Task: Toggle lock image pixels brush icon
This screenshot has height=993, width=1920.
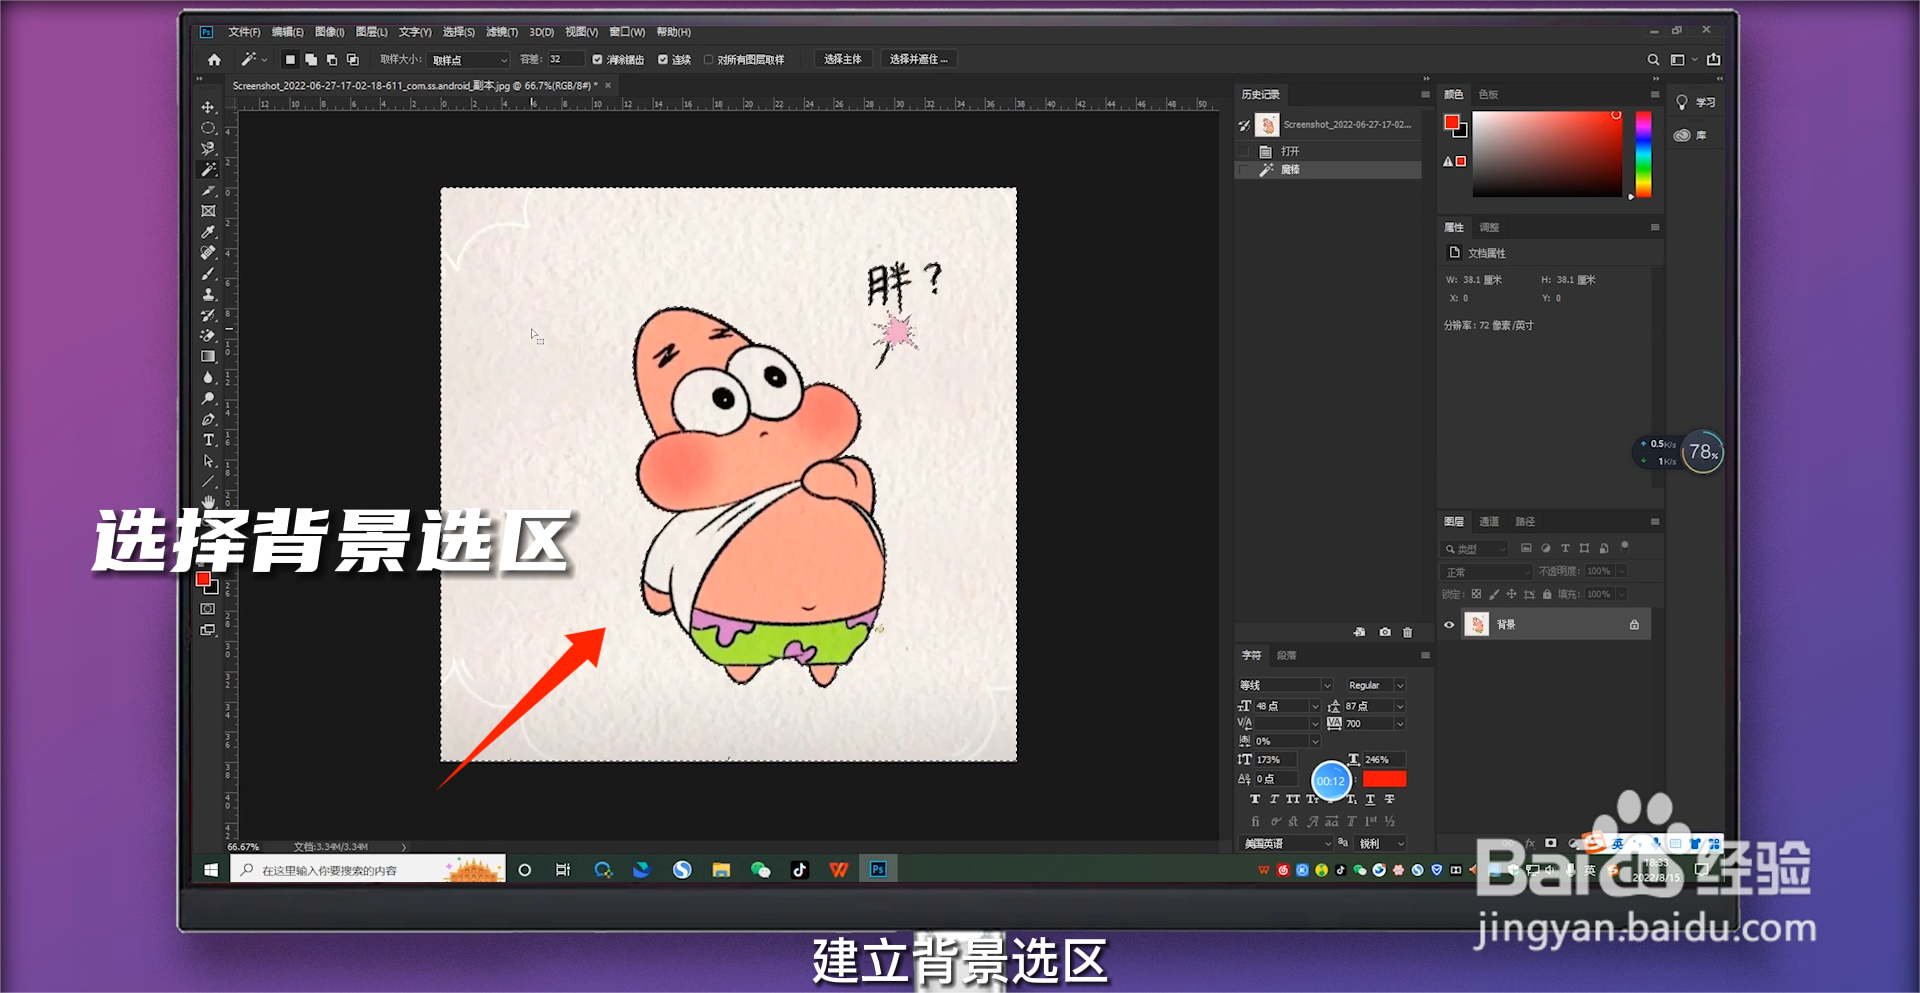Action: click(1494, 594)
